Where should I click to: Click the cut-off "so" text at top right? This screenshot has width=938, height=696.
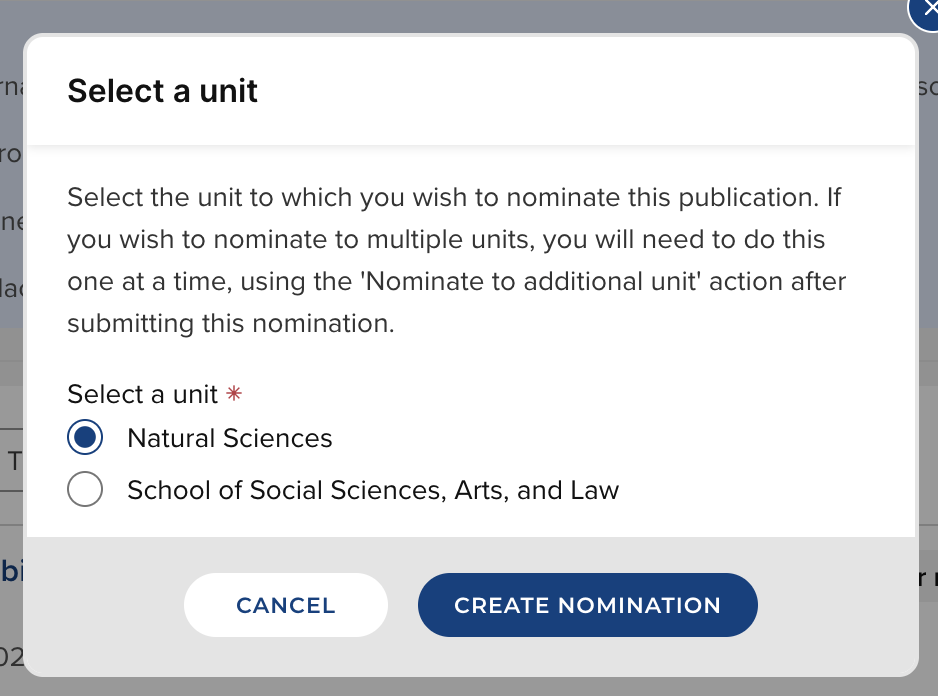click(x=927, y=88)
